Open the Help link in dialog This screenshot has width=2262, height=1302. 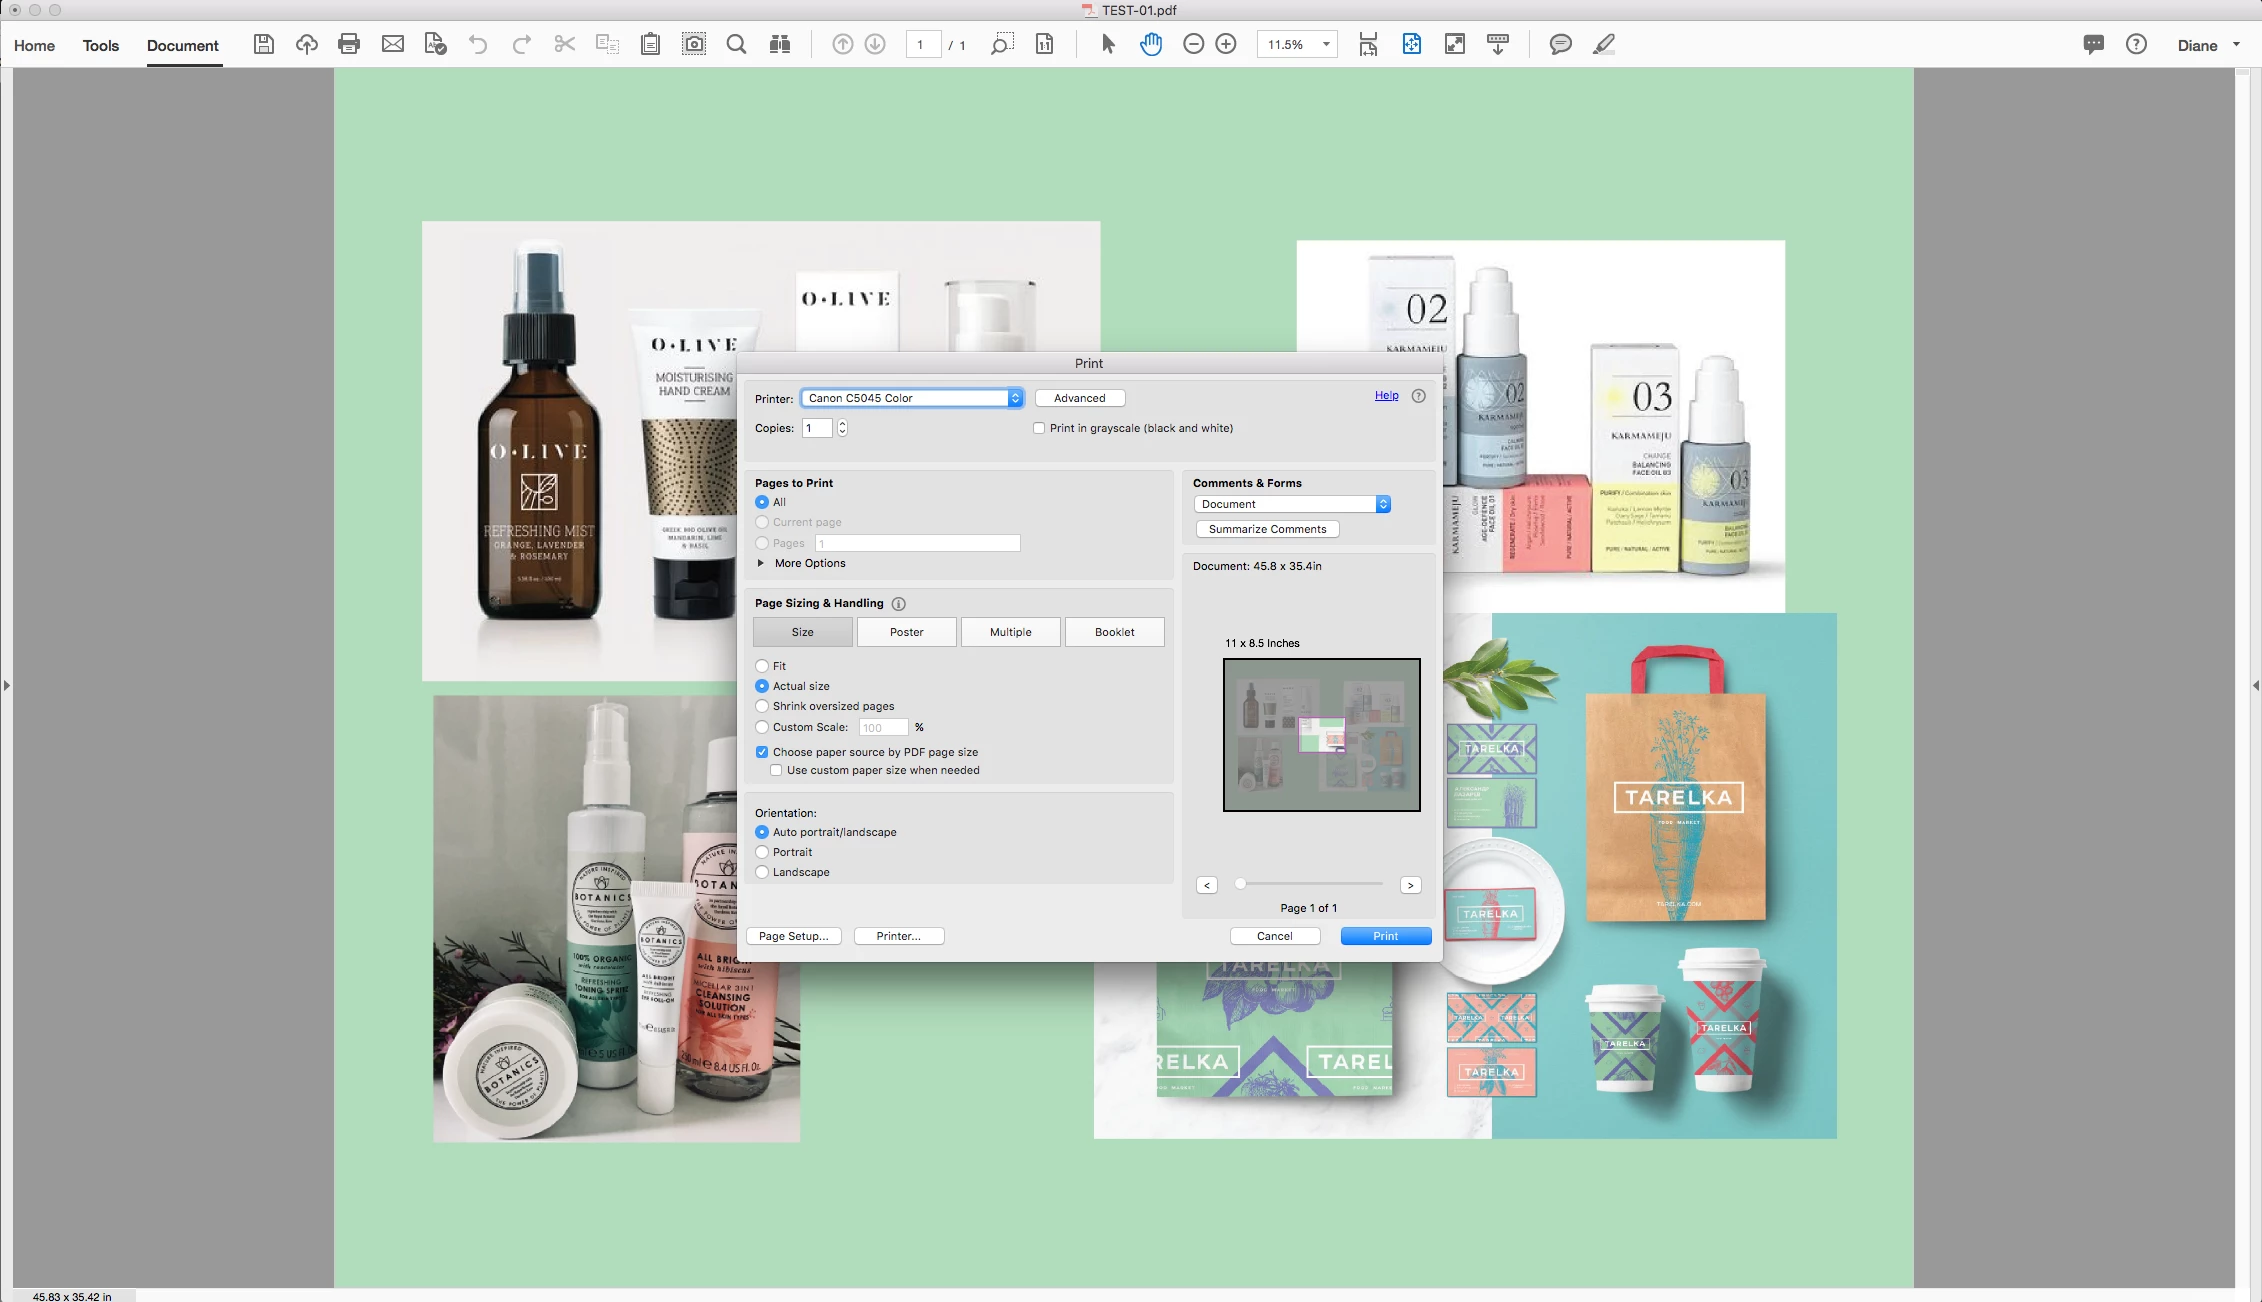(x=1386, y=395)
